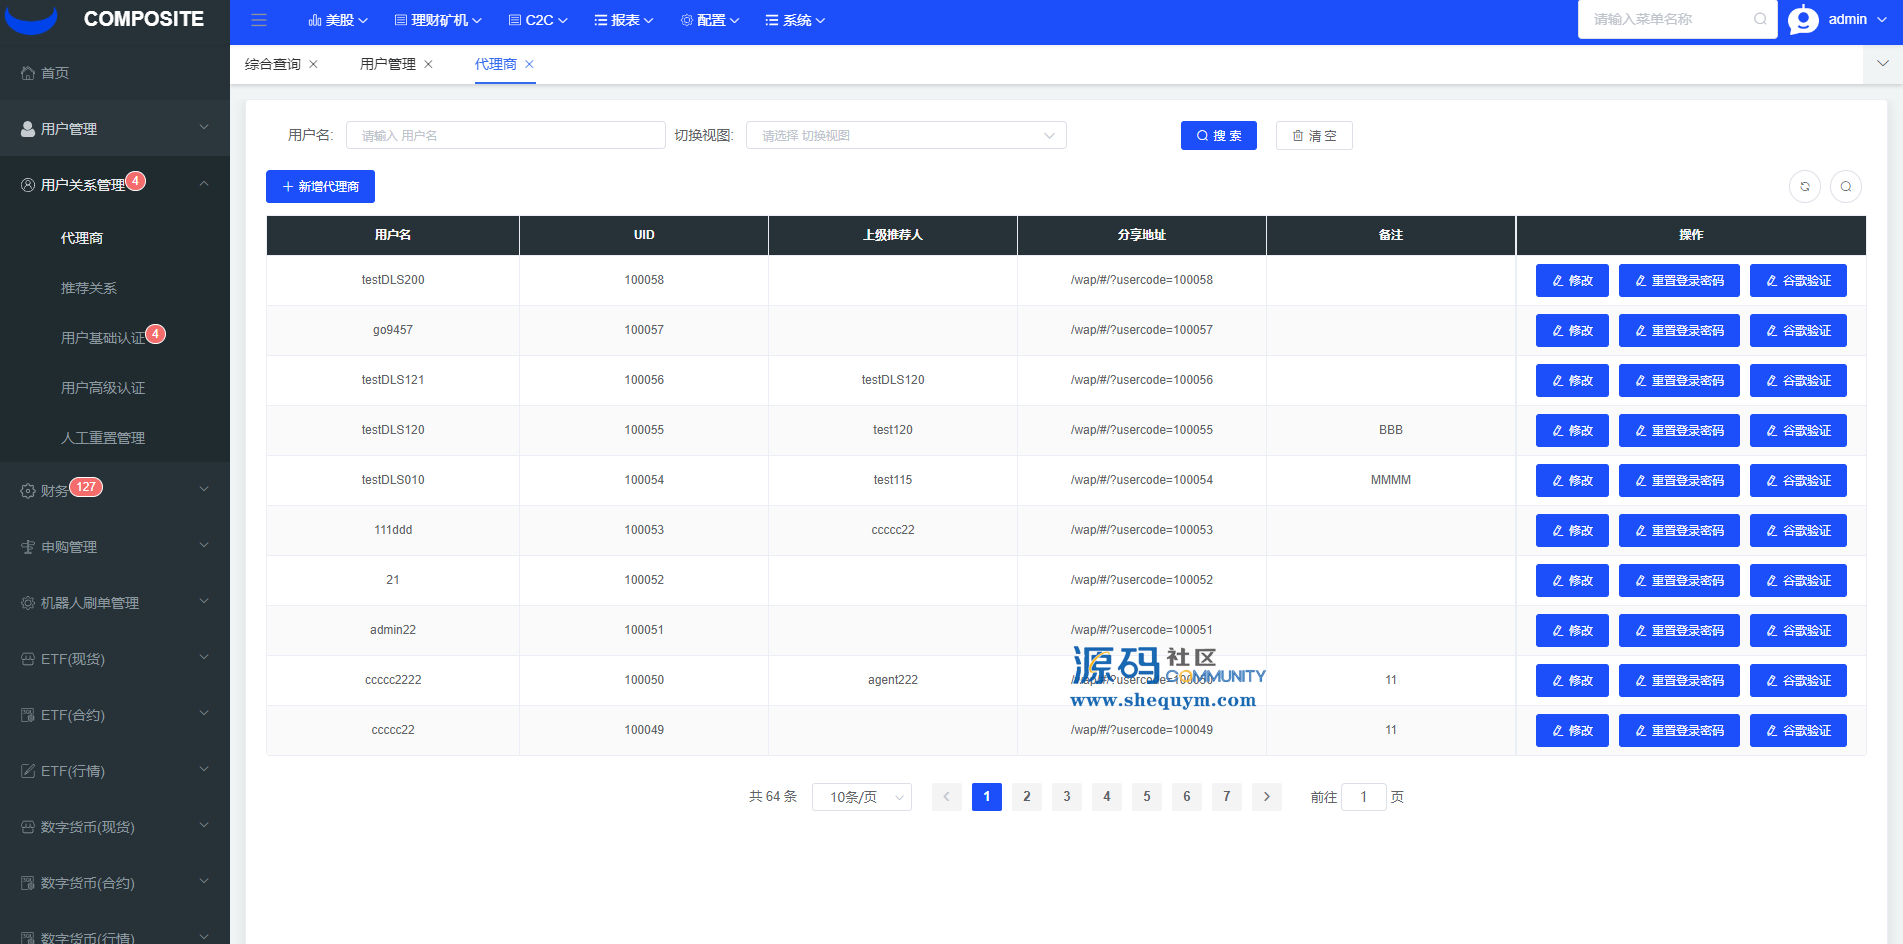Go to page 7 in pagination
Viewport: 1903px width, 944px height.
(x=1227, y=797)
